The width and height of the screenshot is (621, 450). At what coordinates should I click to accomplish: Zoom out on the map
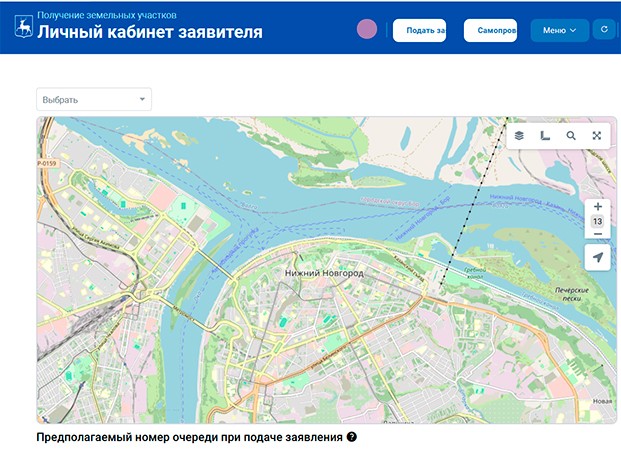pos(597,234)
